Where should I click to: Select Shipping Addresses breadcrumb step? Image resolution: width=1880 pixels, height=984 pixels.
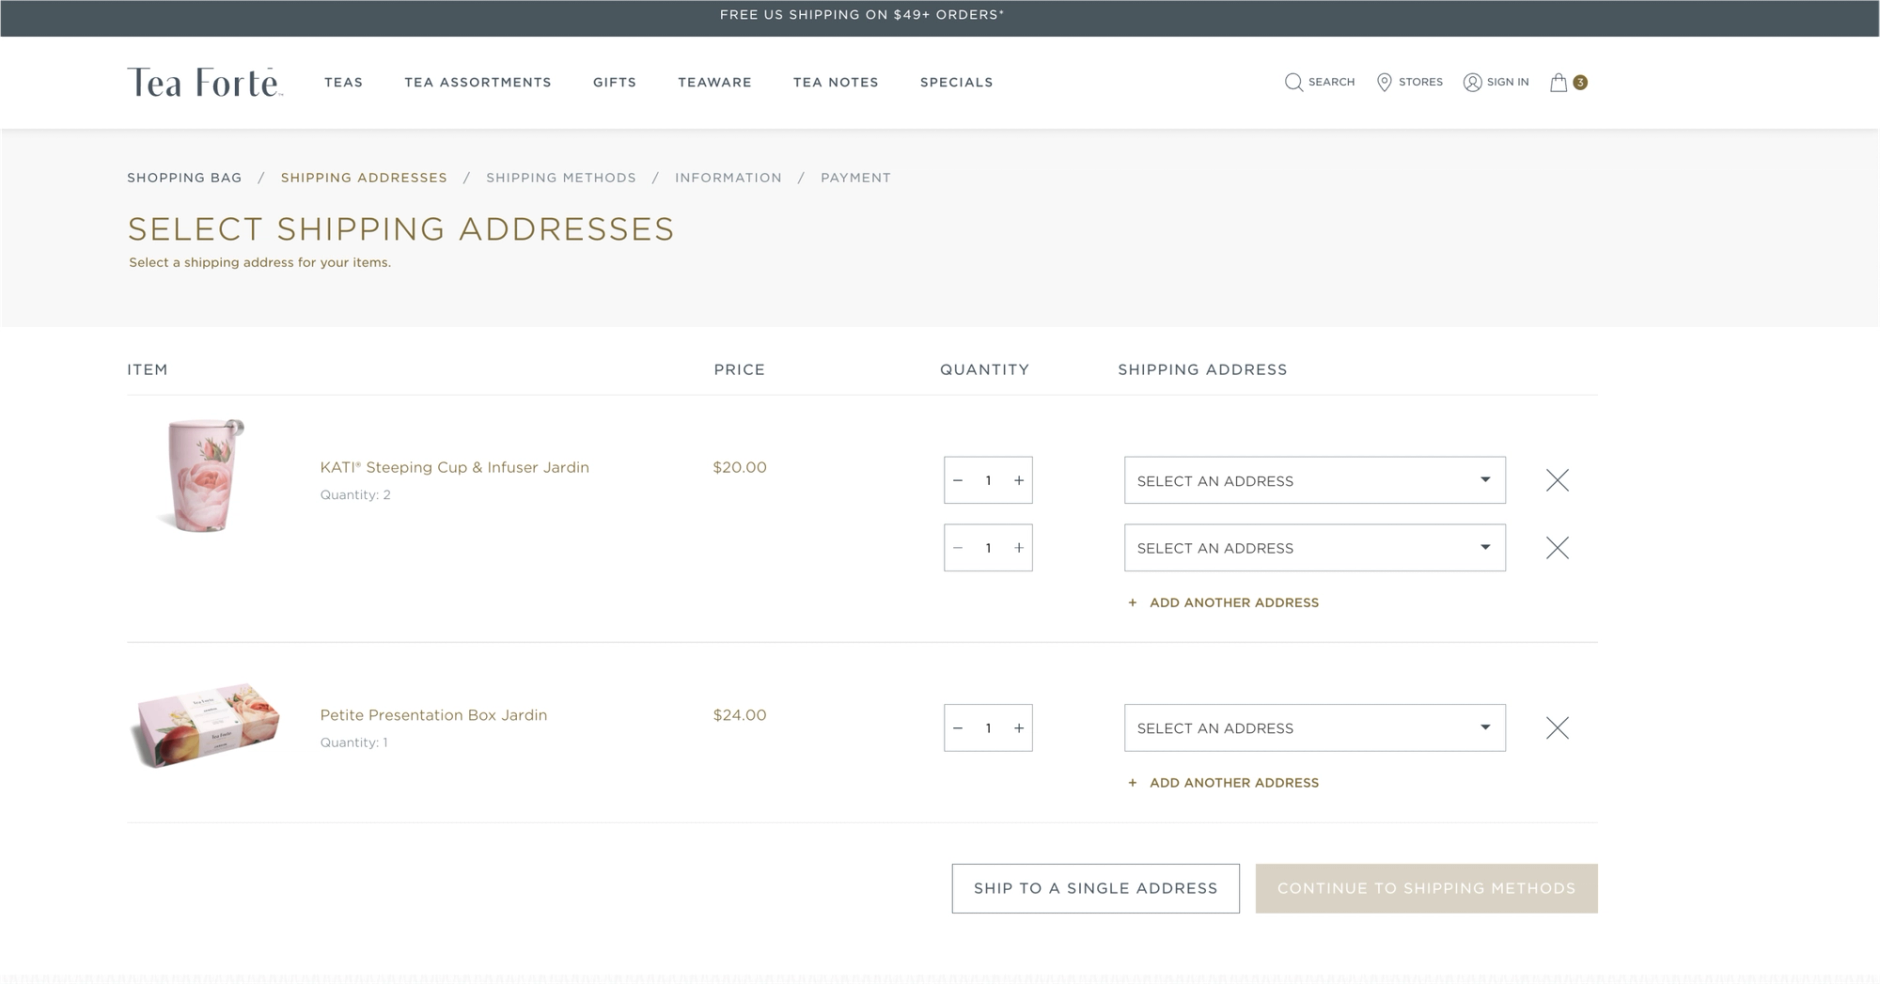tap(364, 177)
